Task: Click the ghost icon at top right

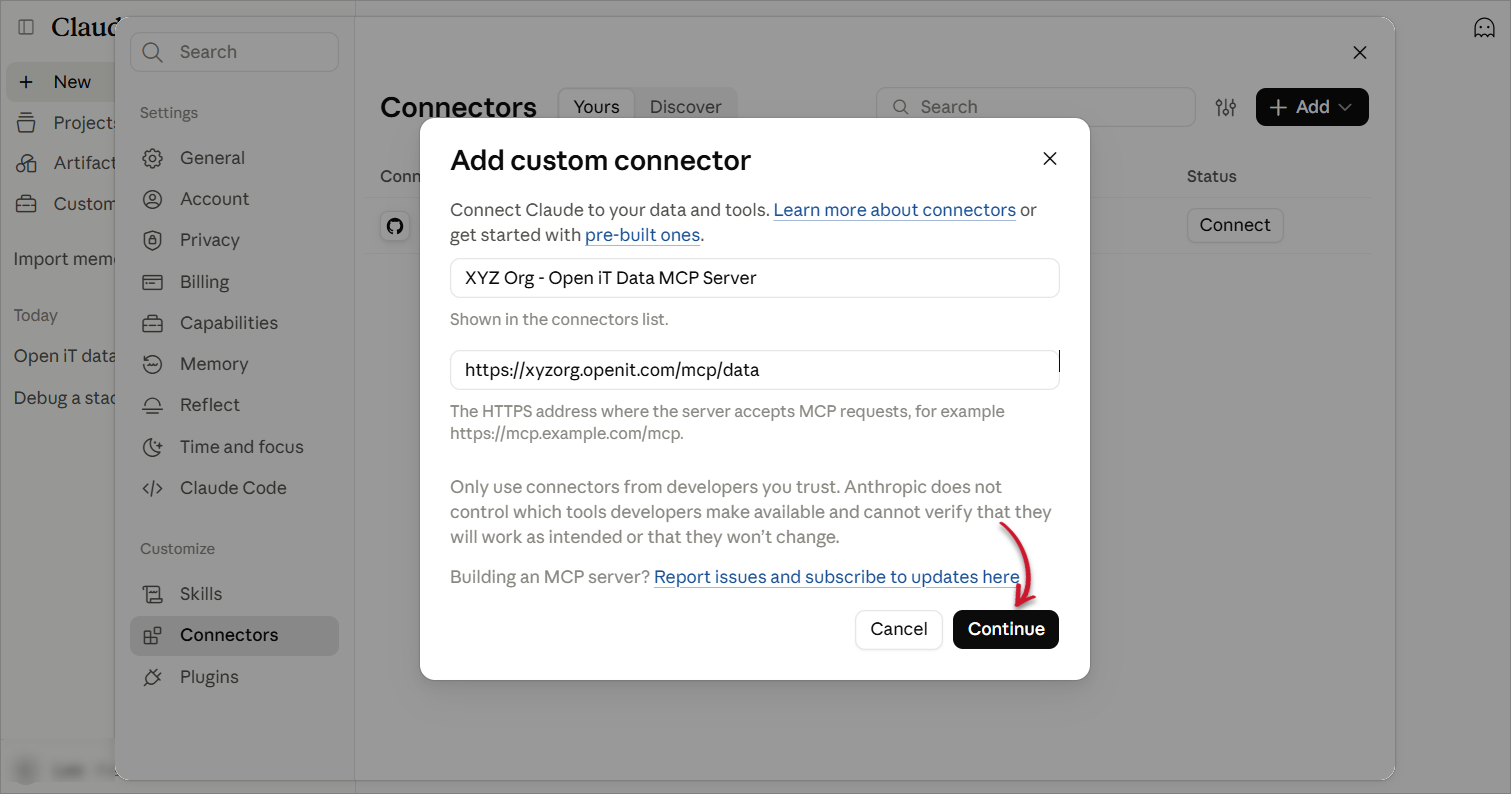Action: 1484,28
